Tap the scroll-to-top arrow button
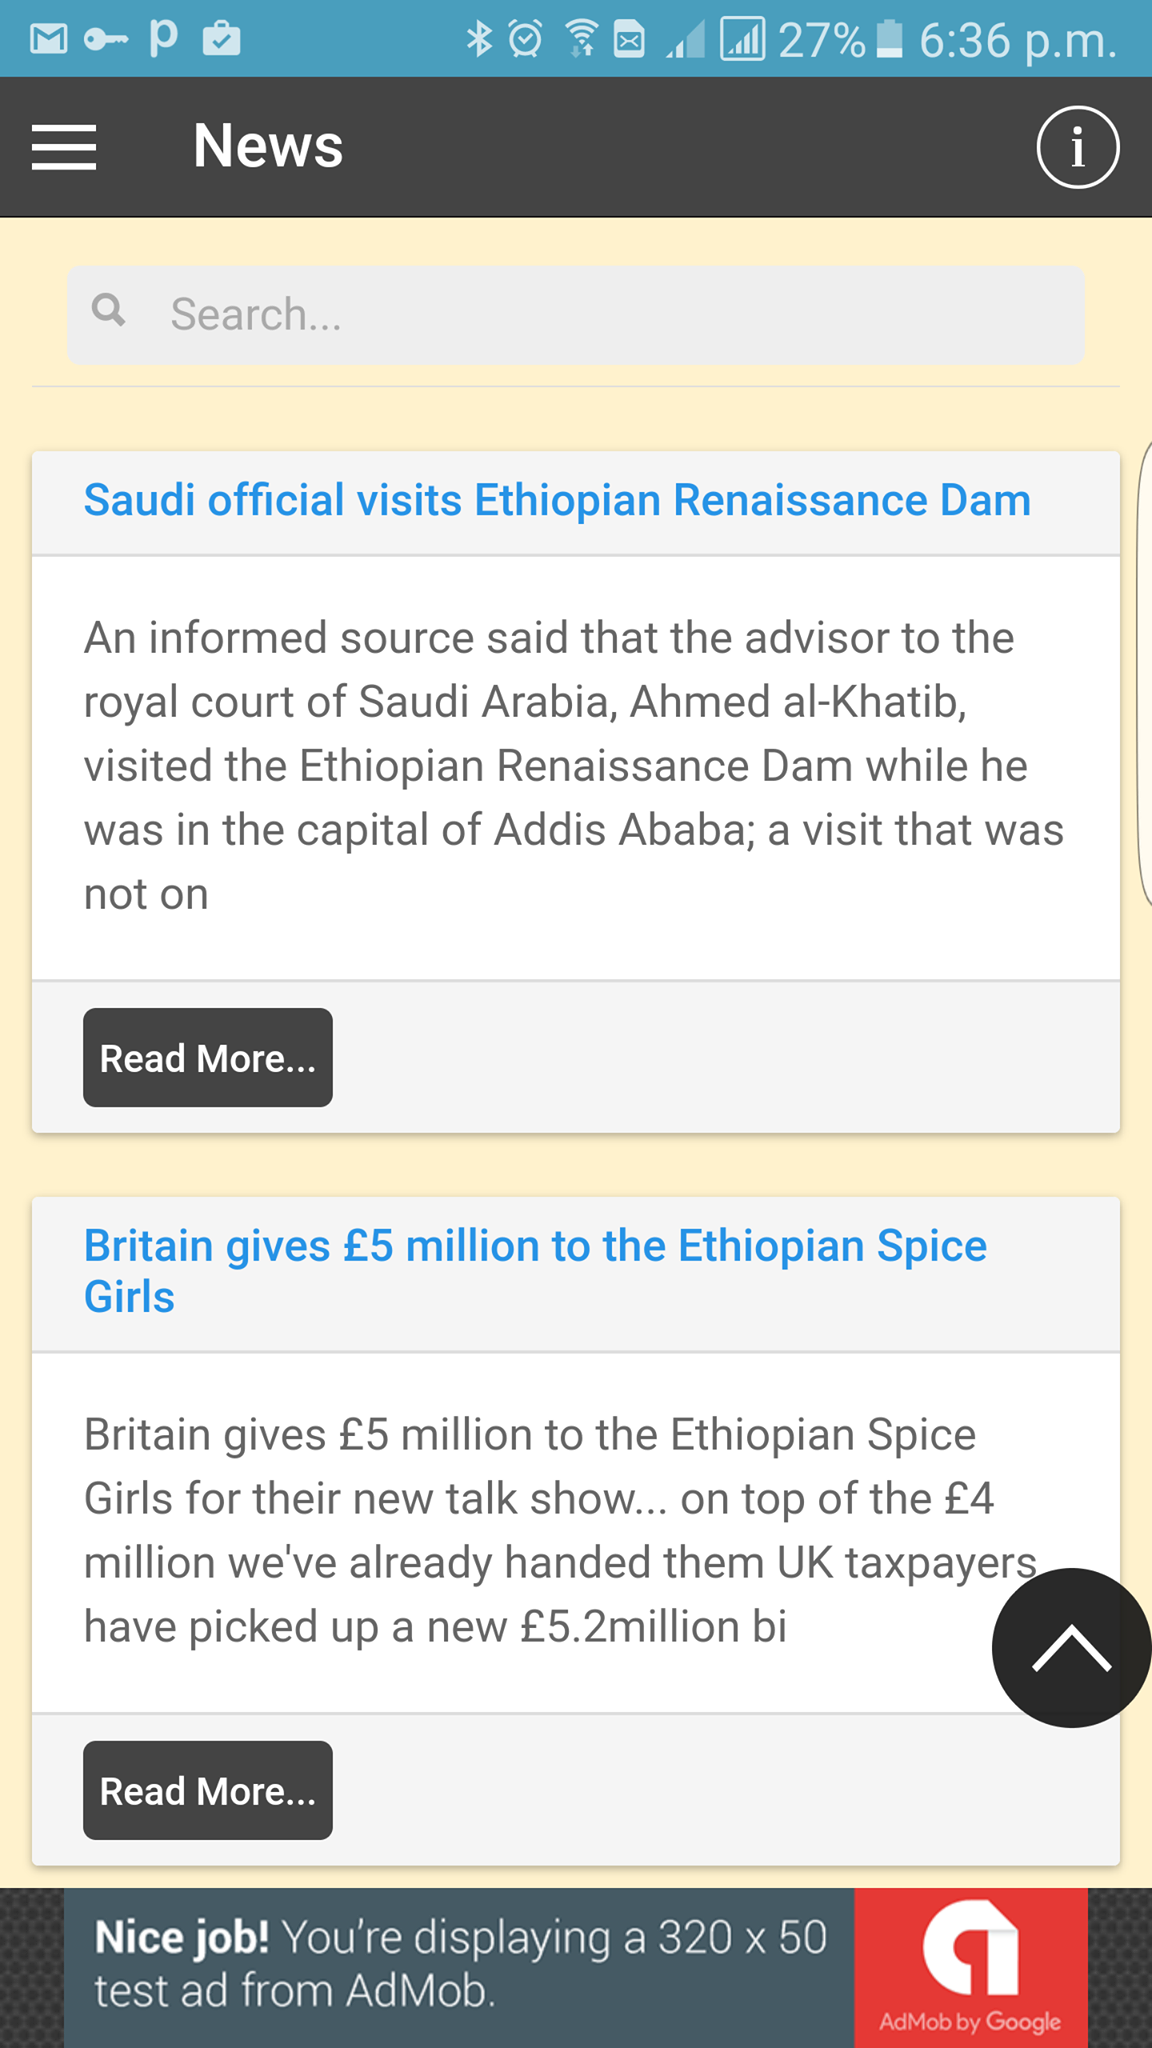This screenshot has height=2048, width=1152. coord(1071,1647)
